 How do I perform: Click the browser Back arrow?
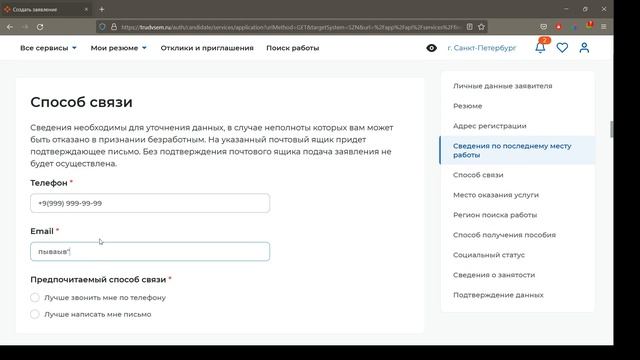pos(10,27)
